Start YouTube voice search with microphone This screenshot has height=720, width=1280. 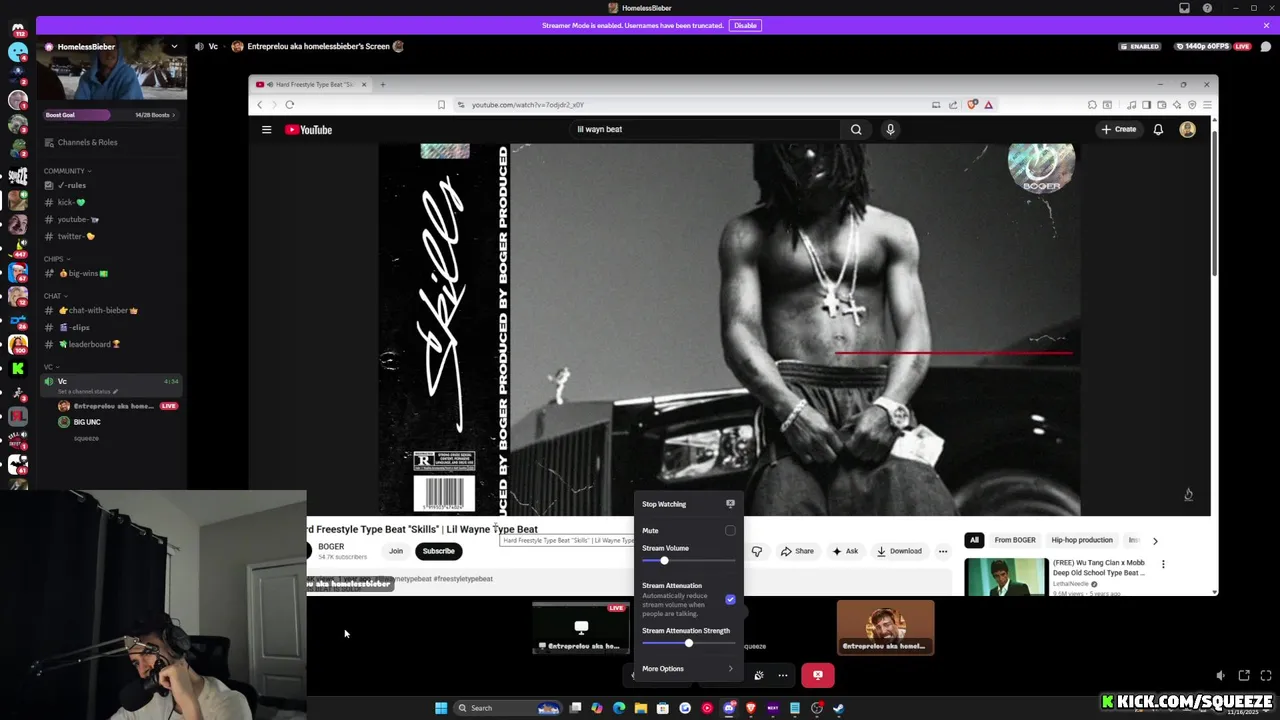(890, 129)
